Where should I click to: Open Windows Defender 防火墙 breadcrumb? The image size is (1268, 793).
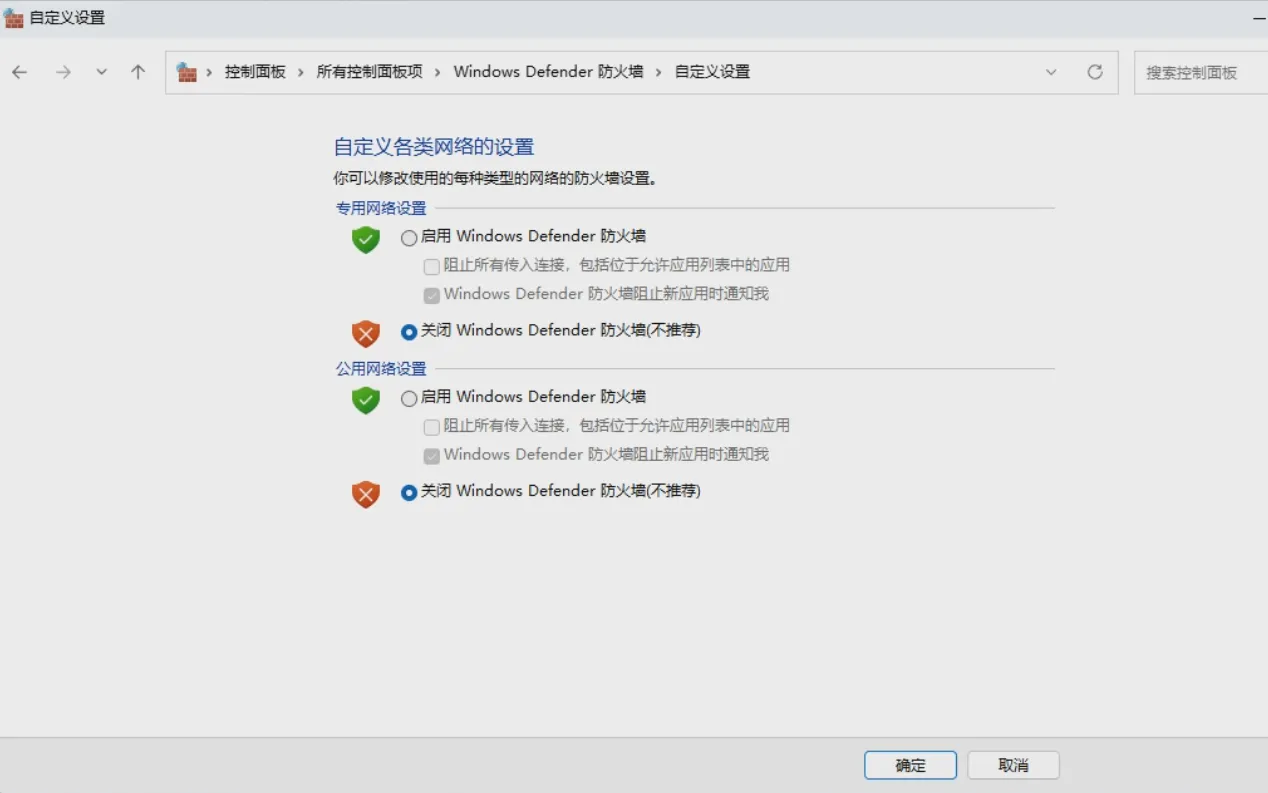pyautogui.click(x=548, y=72)
